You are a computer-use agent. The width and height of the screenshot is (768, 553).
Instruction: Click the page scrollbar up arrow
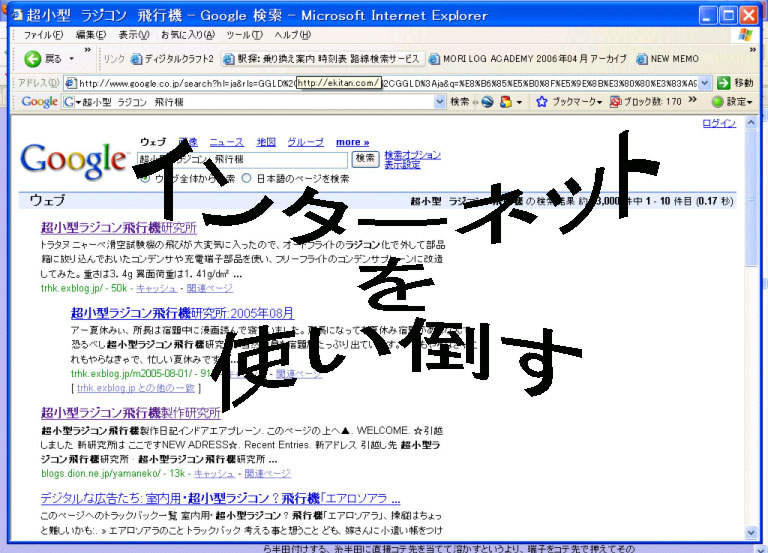coord(751,122)
